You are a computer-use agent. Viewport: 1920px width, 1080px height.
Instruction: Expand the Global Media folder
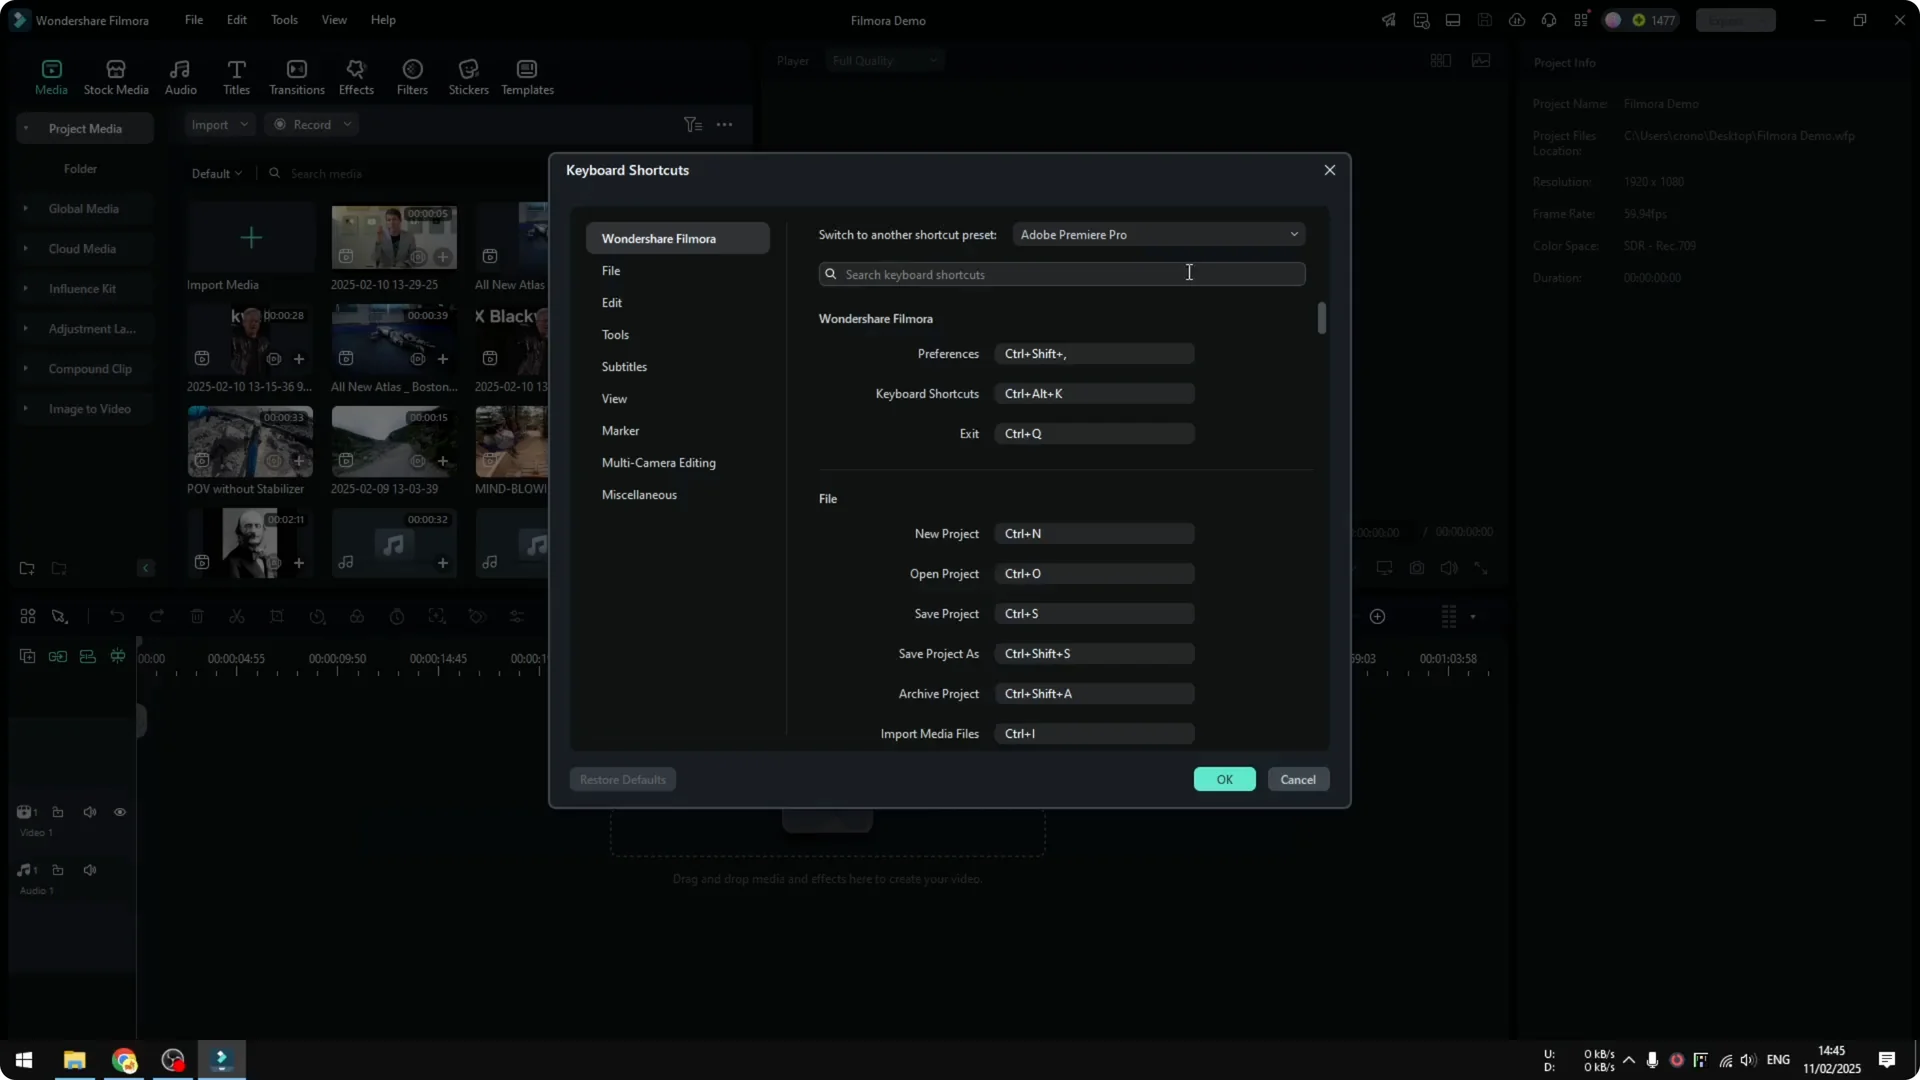tap(27, 208)
